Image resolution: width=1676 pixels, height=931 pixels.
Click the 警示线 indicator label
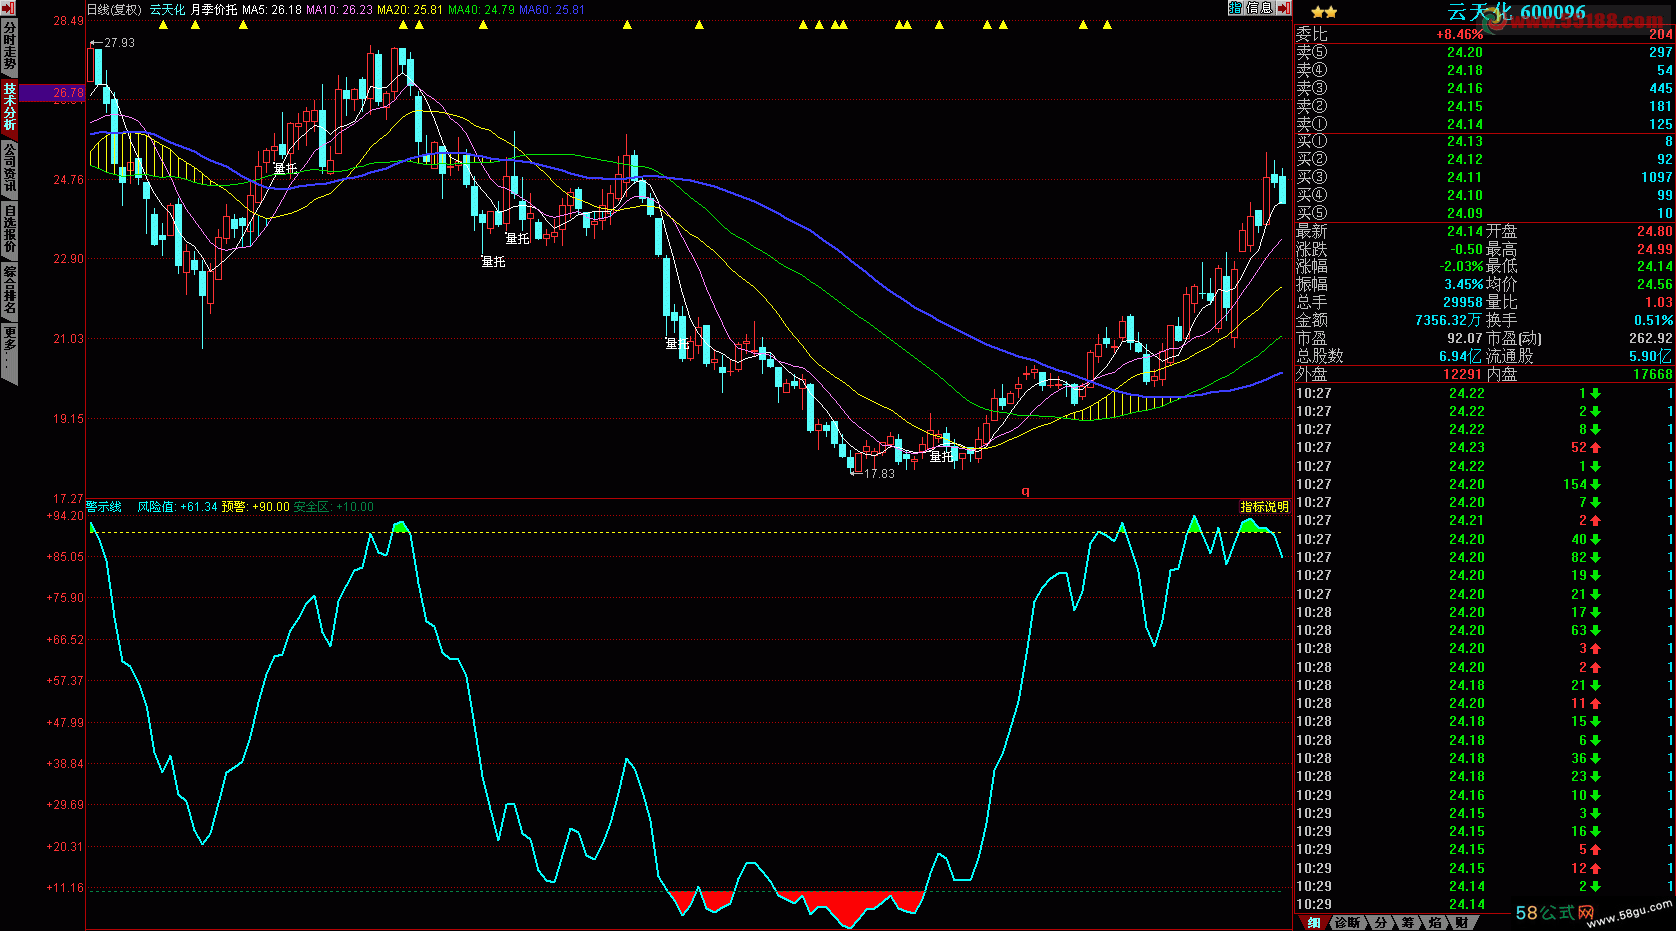pyautogui.click(x=104, y=507)
